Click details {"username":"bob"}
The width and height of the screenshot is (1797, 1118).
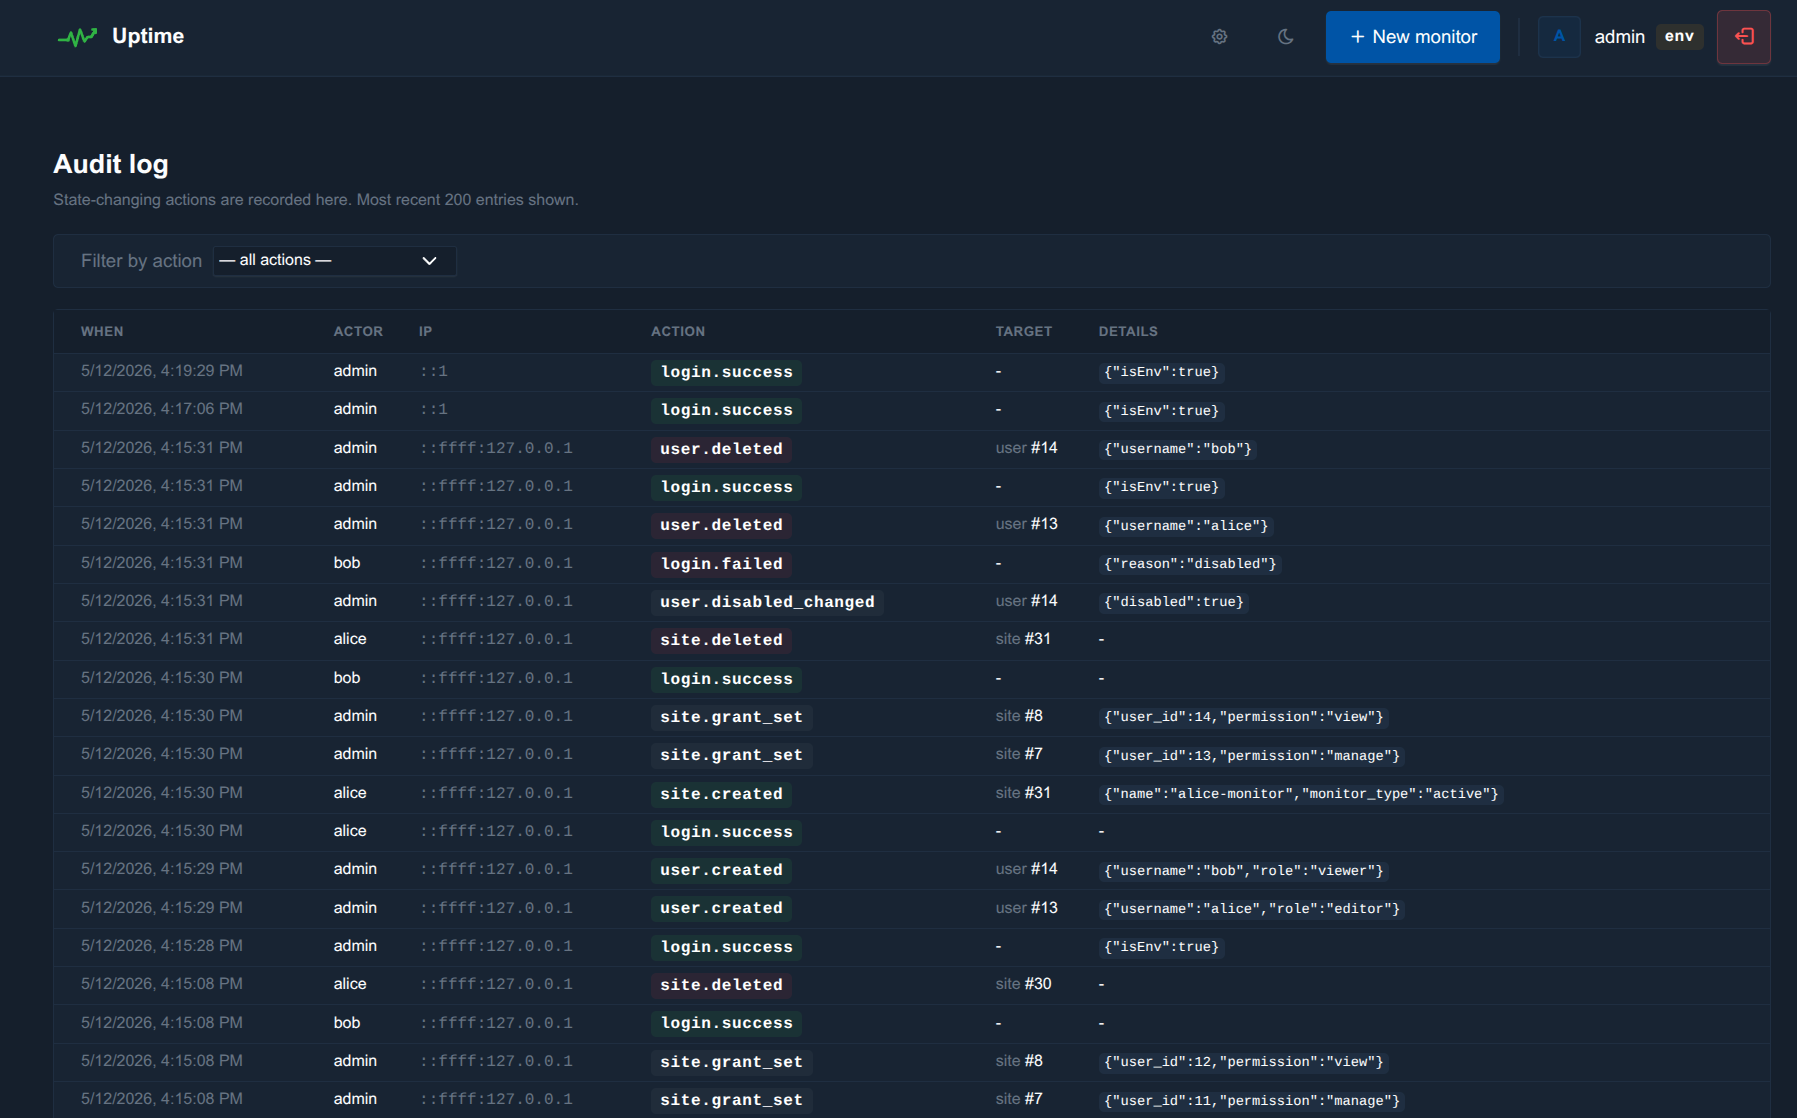click(x=1178, y=449)
